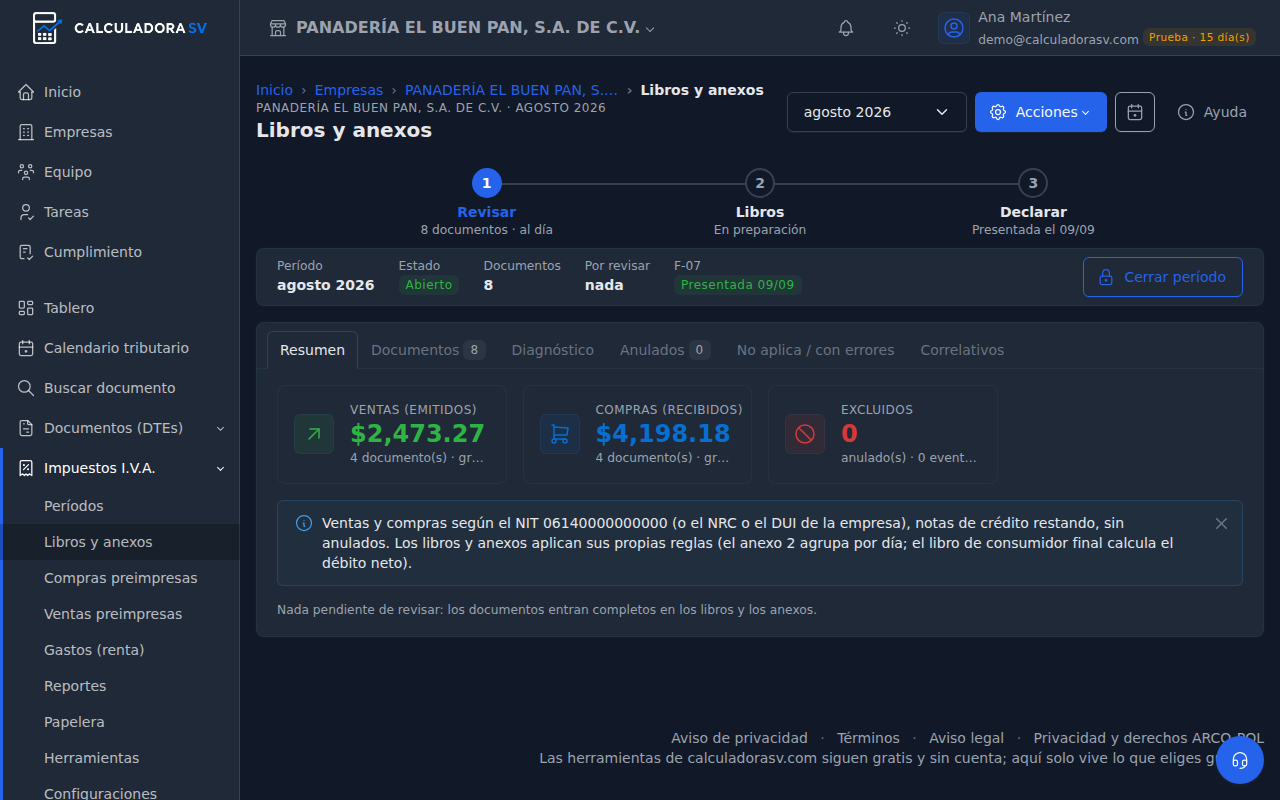Screen dimensions: 1280x800
Task: Open Configuraciones submenu item
Action: (120, 793)
